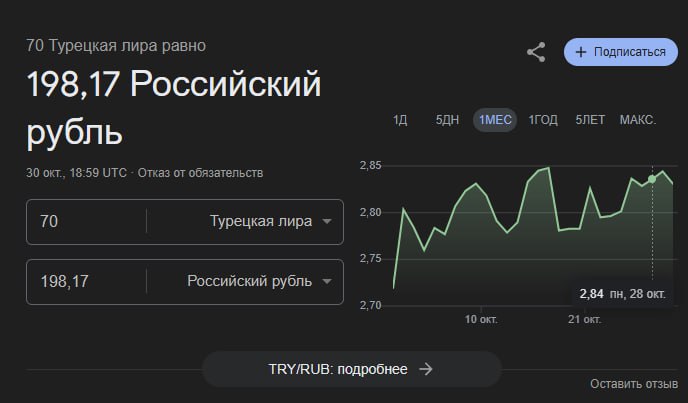Image resolution: width=688 pixels, height=403 pixels.
Task: Show the МАКС. chart range
Action: 638,120
